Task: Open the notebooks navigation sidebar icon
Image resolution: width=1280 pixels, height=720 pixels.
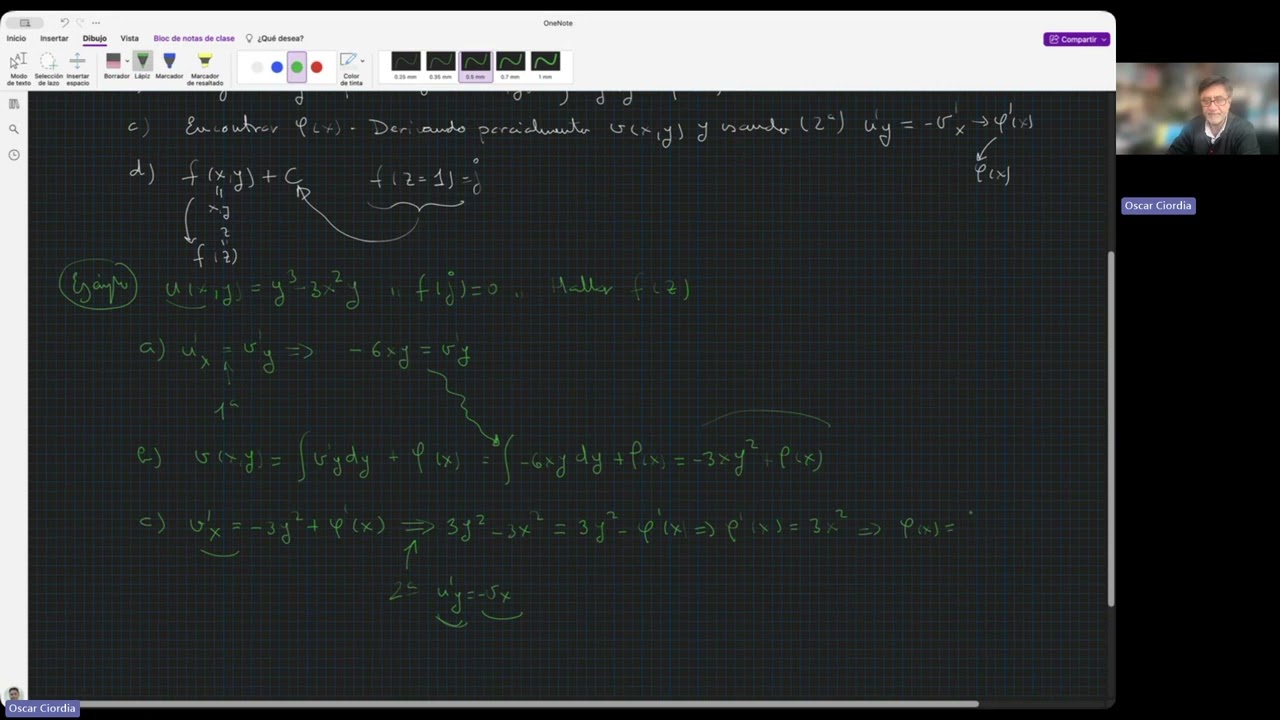Action: (14, 104)
